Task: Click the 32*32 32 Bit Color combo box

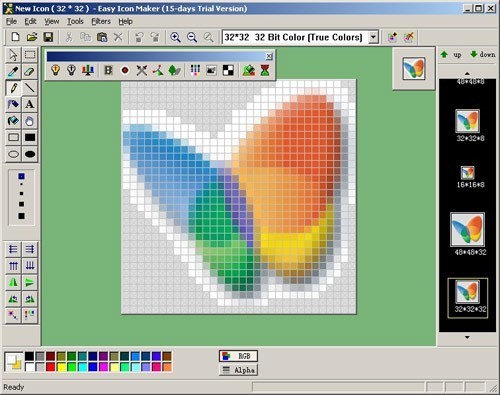Action: (x=300, y=37)
